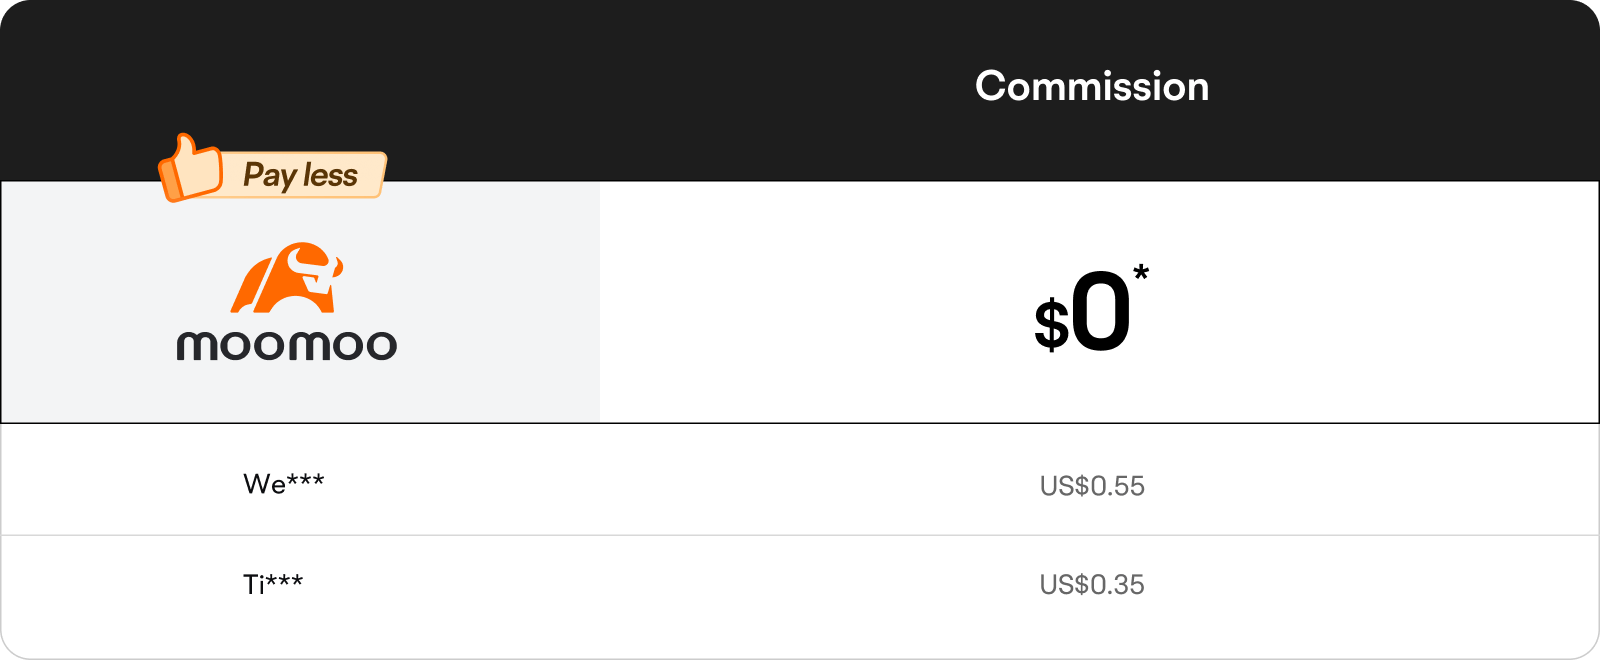Click the orange moomoo bull logo
Image resolution: width=1600 pixels, height=660 pixels.
(x=287, y=277)
